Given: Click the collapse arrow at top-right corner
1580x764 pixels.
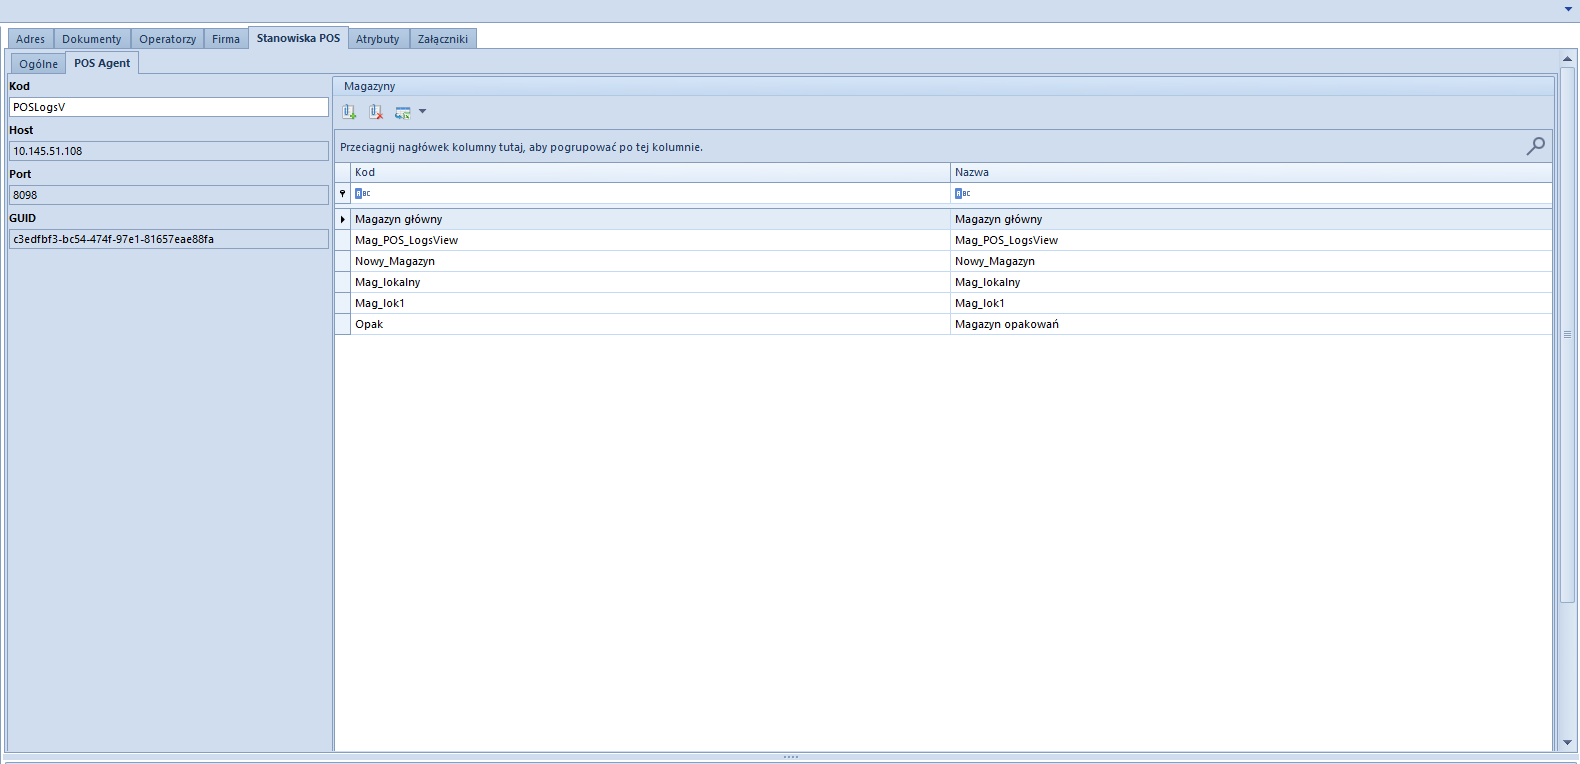Looking at the screenshot, I should (x=1568, y=9).
